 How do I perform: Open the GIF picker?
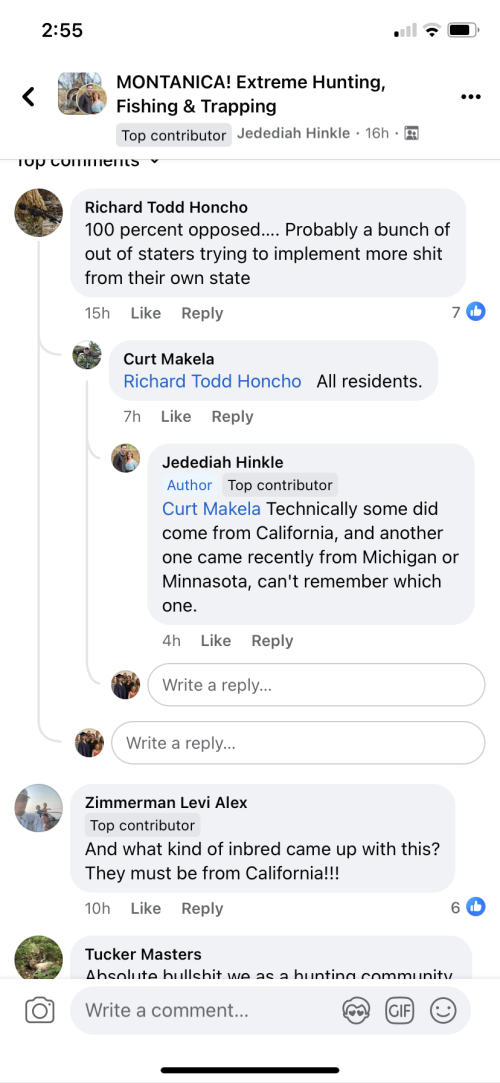click(x=400, y=1011)
